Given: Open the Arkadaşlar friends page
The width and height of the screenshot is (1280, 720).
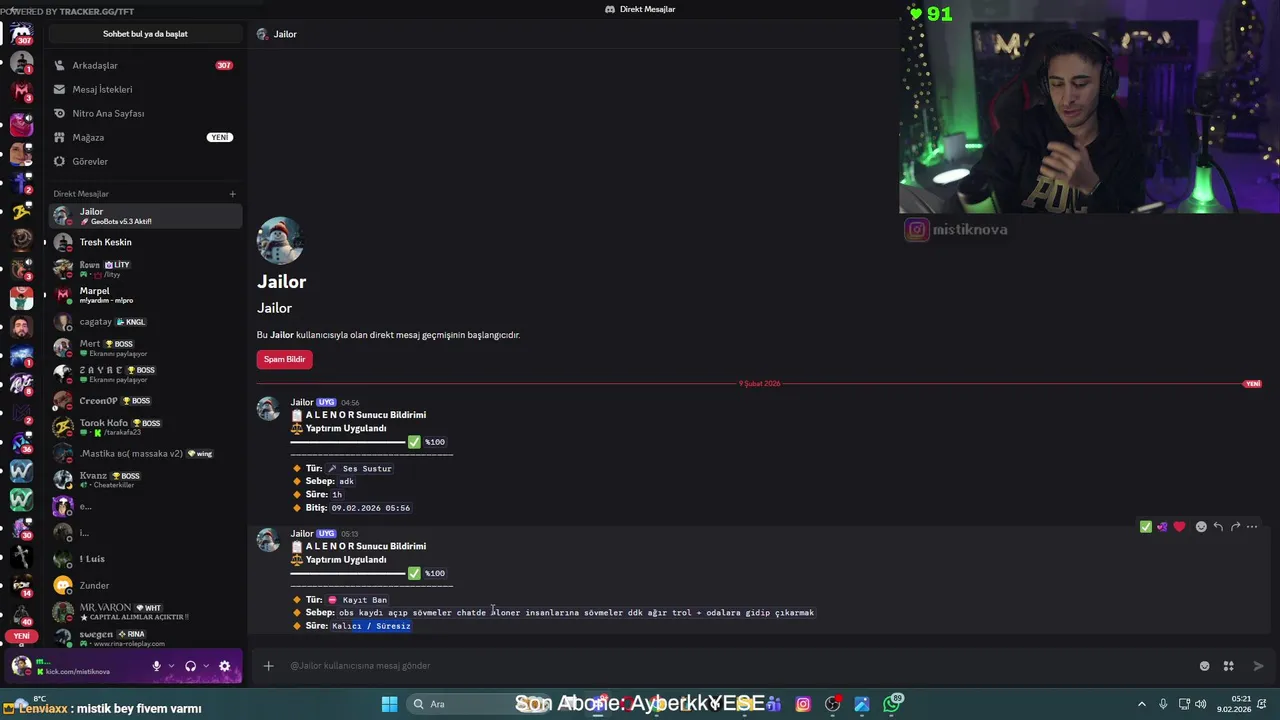Looking at the screenshot, I should (145, 65).
